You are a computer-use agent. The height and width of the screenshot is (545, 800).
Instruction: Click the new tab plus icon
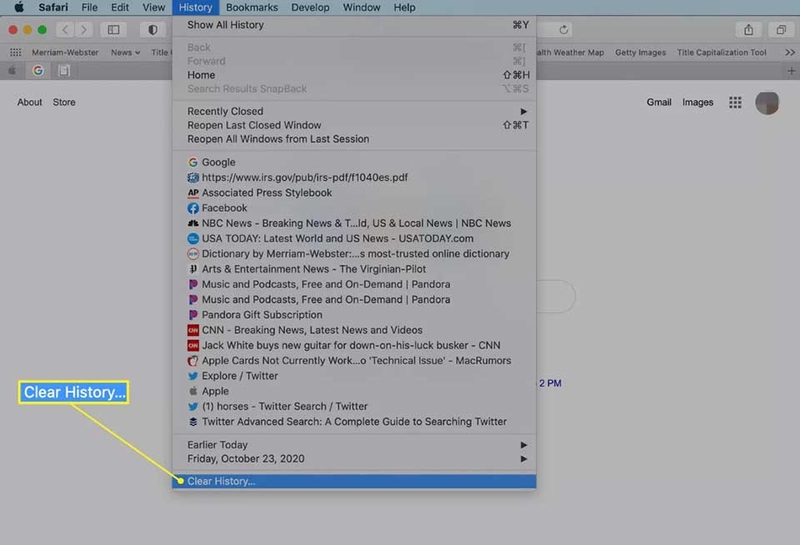[x=791, y=71]
